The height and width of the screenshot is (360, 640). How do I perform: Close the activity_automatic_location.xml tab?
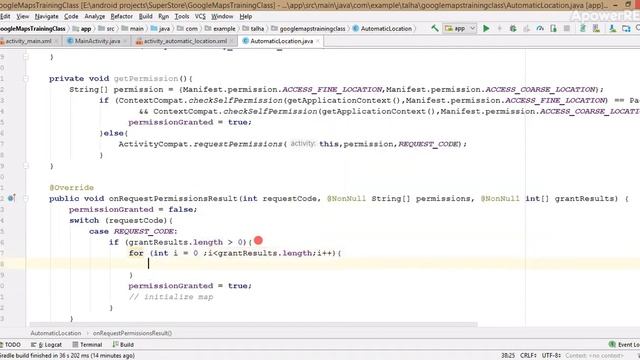(x=232, y=41)
